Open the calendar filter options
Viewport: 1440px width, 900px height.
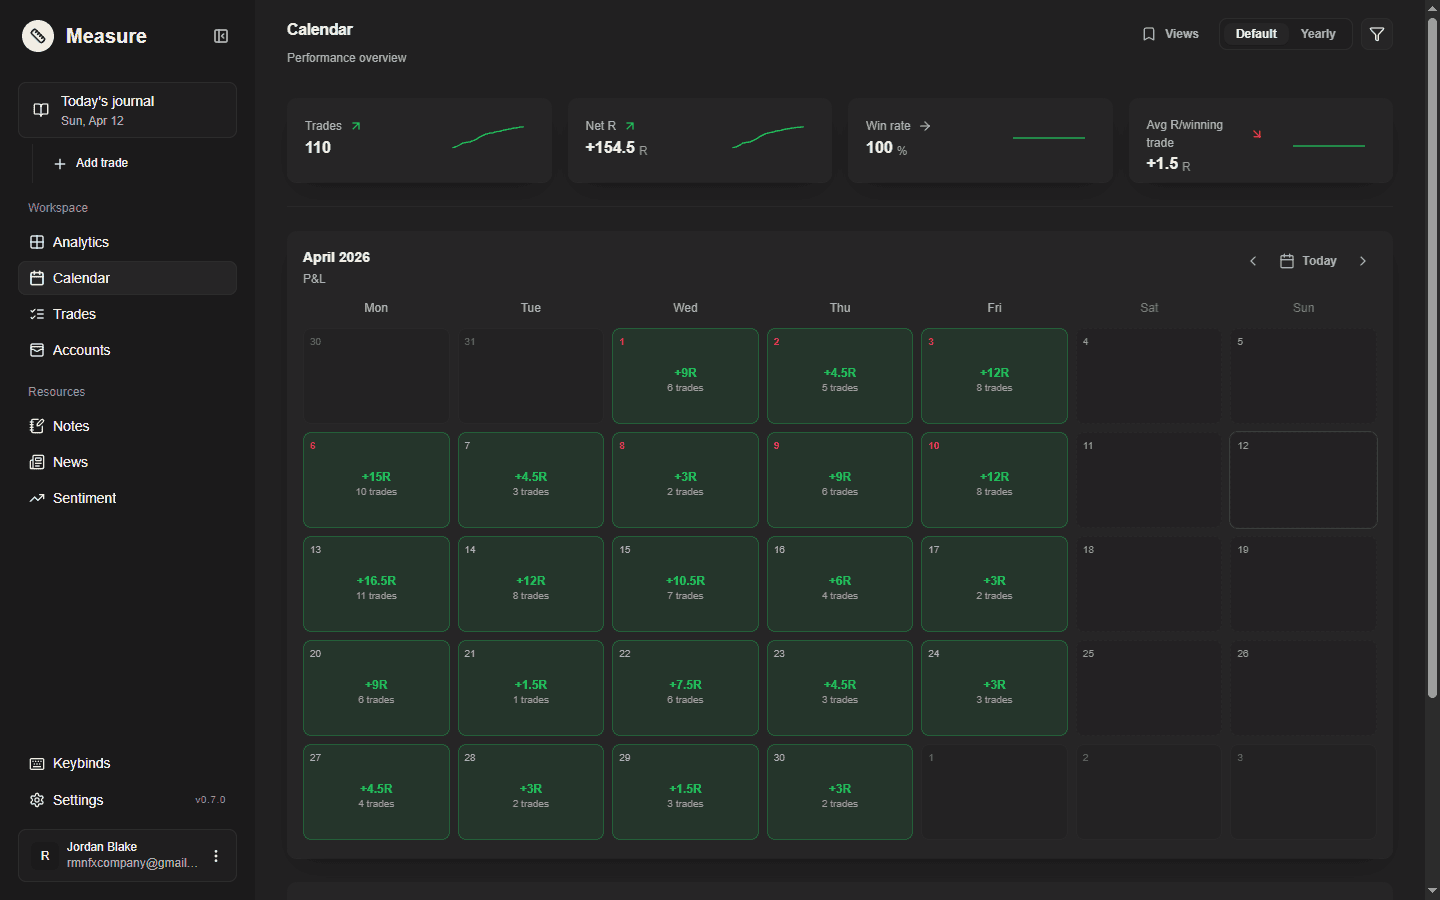coord(1376,33)
